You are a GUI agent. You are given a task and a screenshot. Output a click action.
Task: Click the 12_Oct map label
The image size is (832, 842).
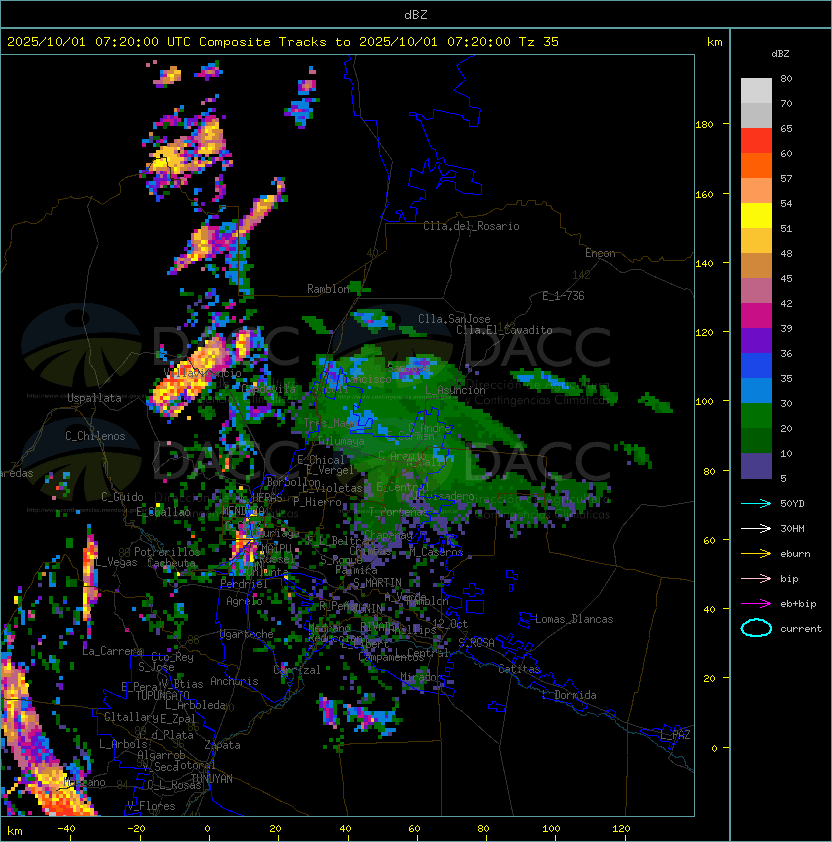click(x=450, y=624)
